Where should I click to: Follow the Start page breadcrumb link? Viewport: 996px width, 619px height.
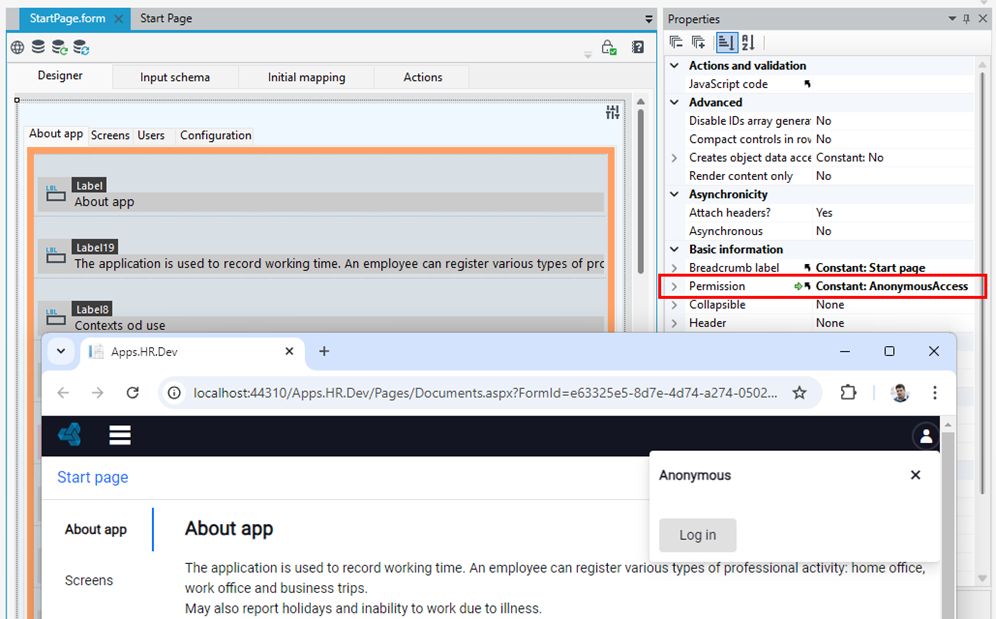[x=93, y=477]
